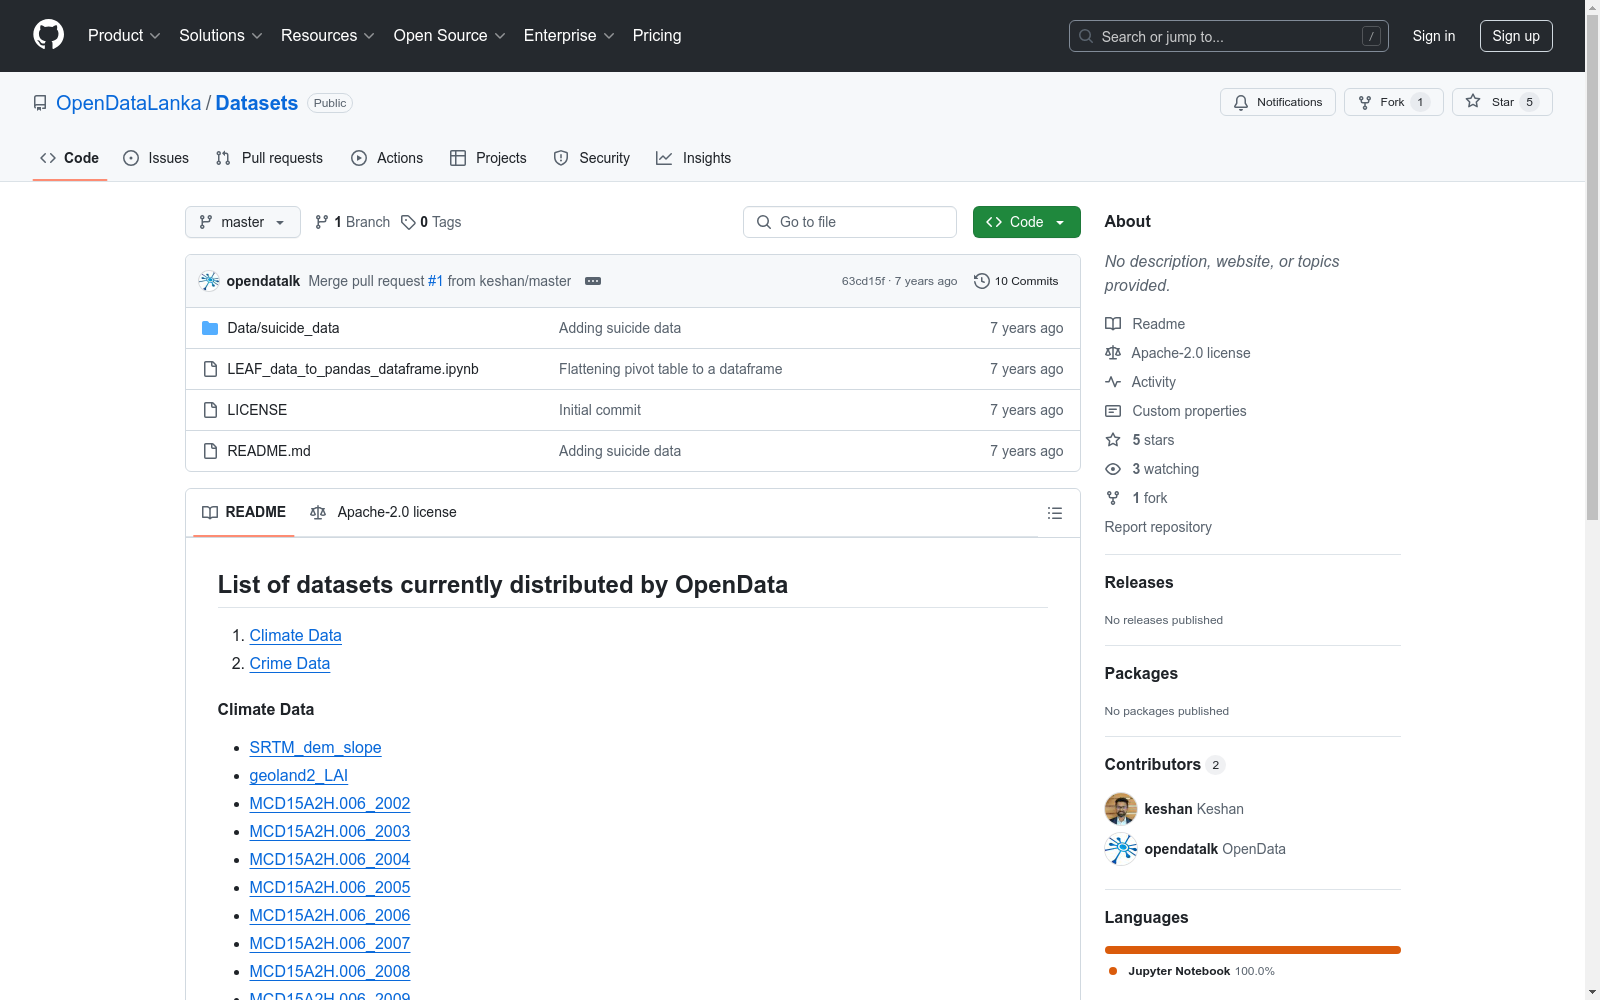Open the Data/suicide_data folder

click(x=283, y=328)
